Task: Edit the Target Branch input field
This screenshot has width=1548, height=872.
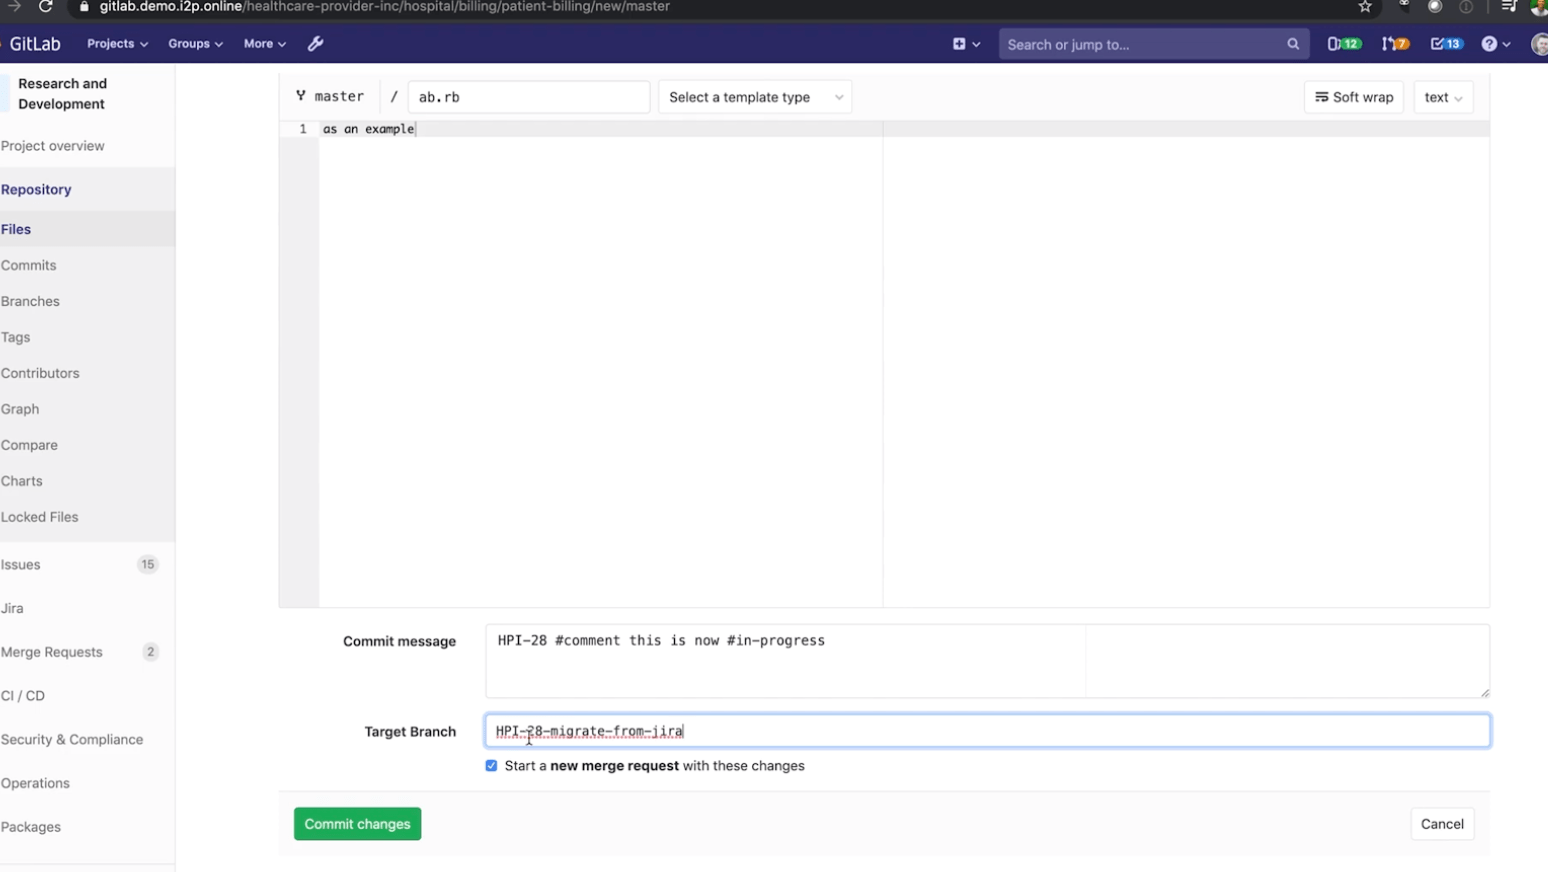Action: 900,731
